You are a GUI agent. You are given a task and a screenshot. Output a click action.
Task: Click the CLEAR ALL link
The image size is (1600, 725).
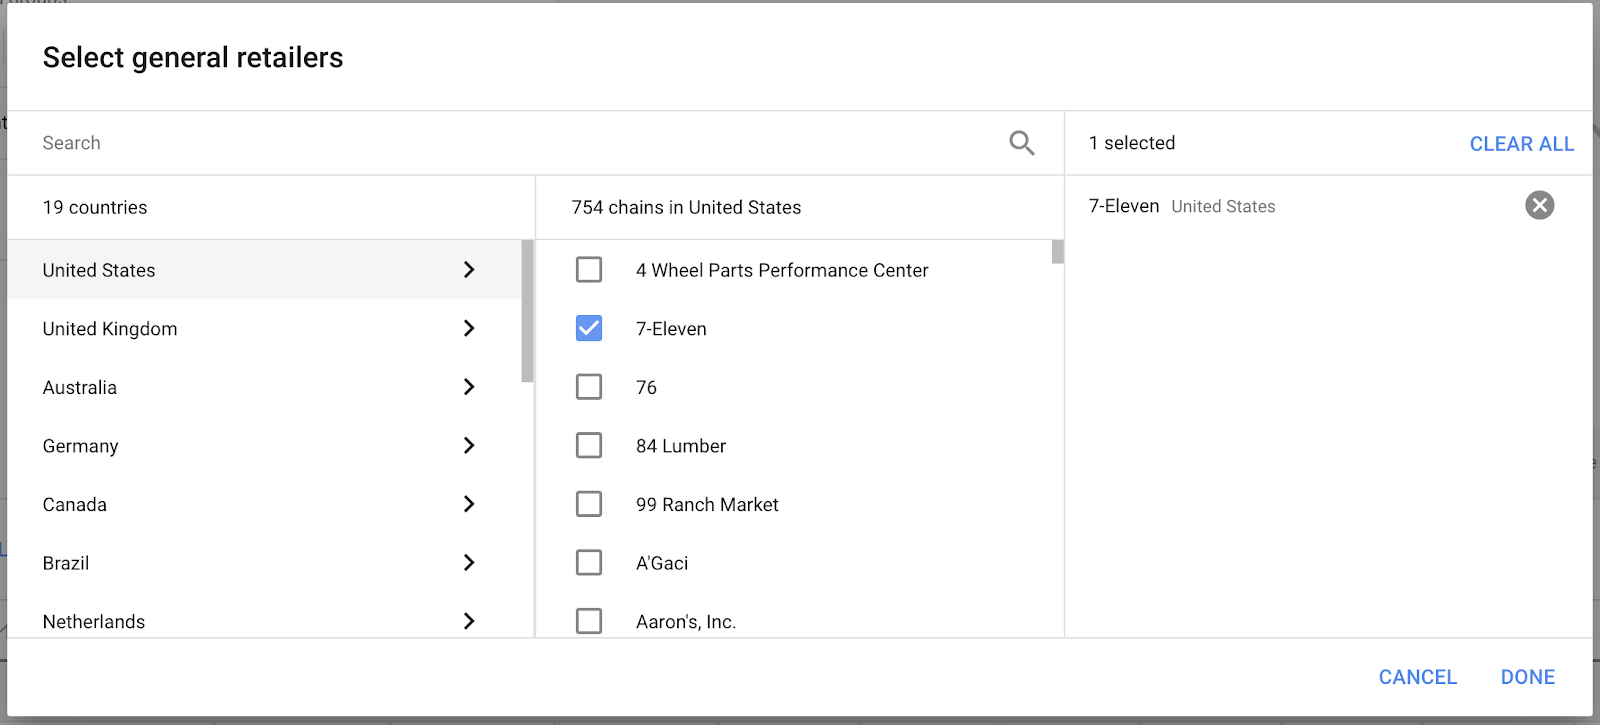tap(1521, 144)
